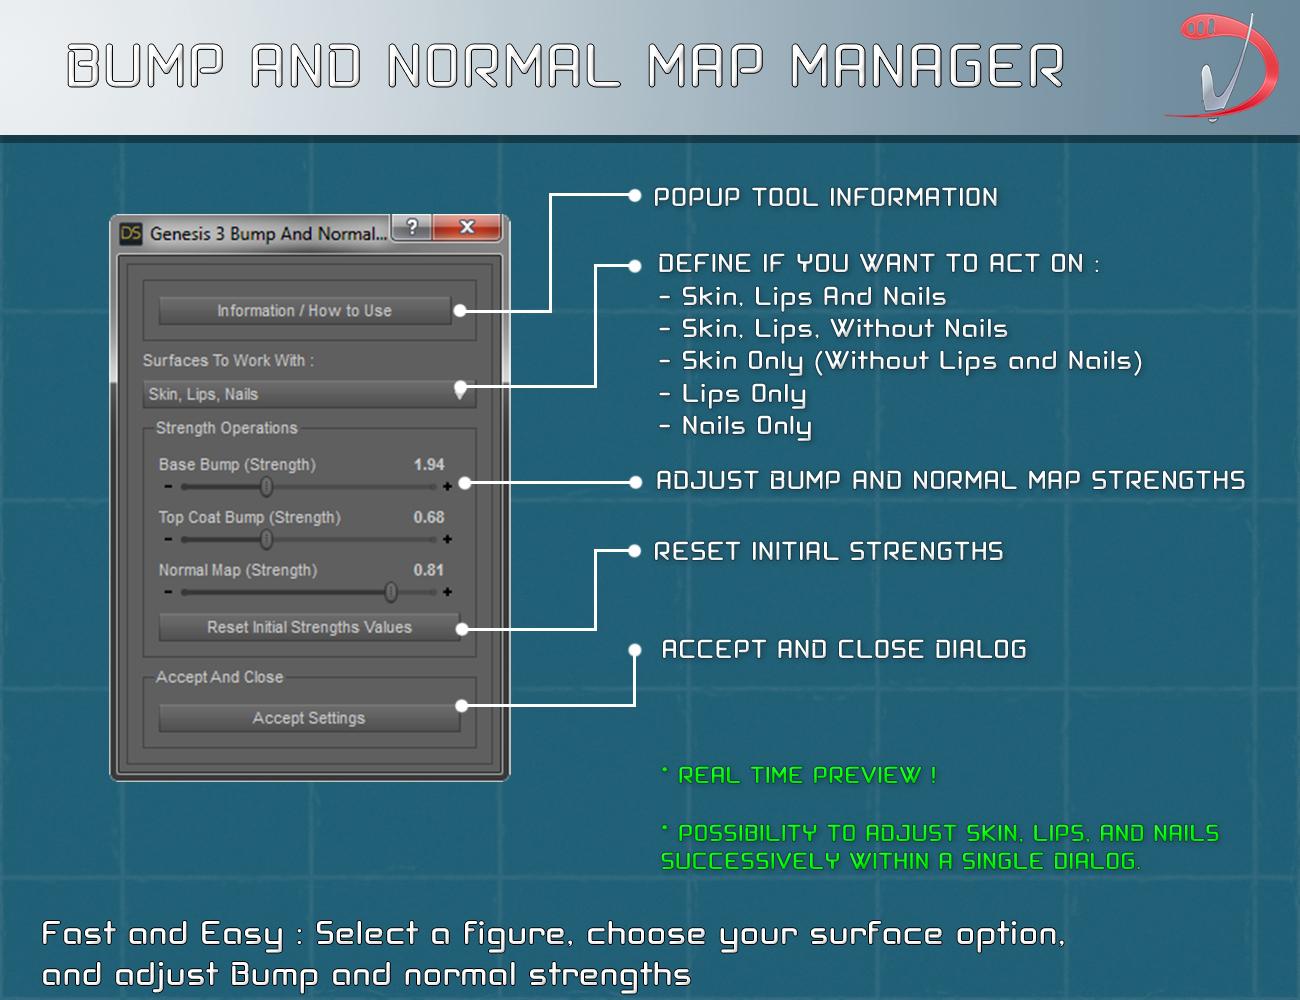Image resolution: width=1300 pixels, height=1000 pixels.
Task: Click the Accept Settings button
Action: point(309,718)
